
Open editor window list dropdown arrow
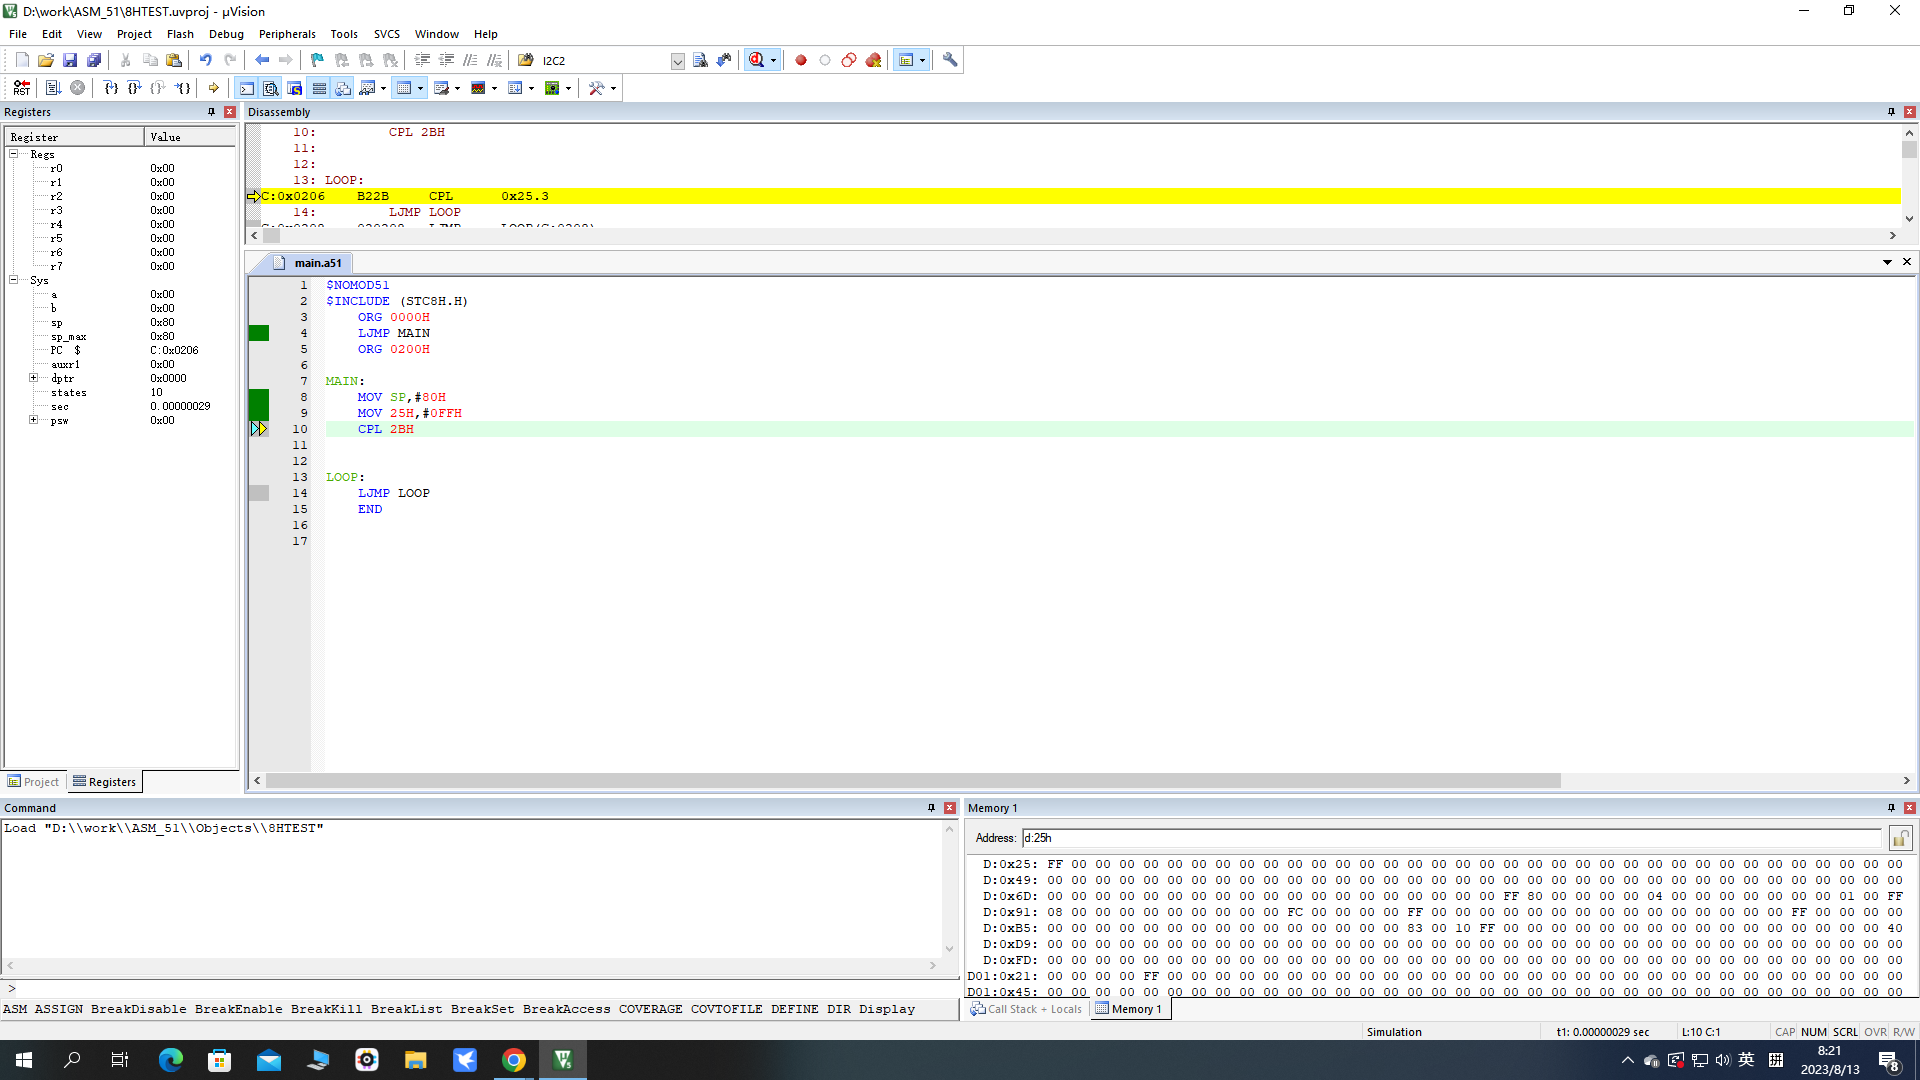(x=1887, y=262)
